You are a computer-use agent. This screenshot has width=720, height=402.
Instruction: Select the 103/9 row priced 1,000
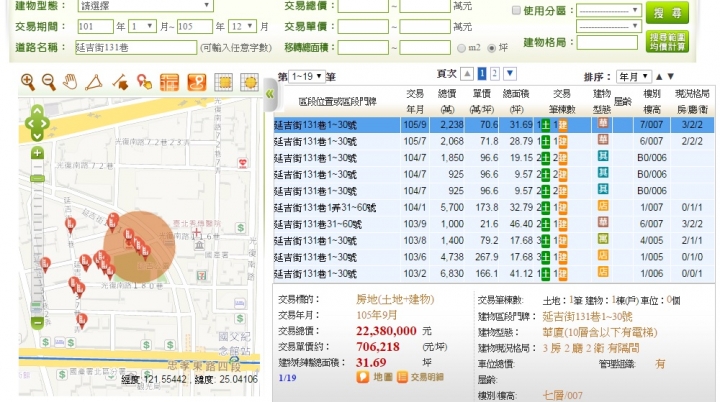point(494,224)
